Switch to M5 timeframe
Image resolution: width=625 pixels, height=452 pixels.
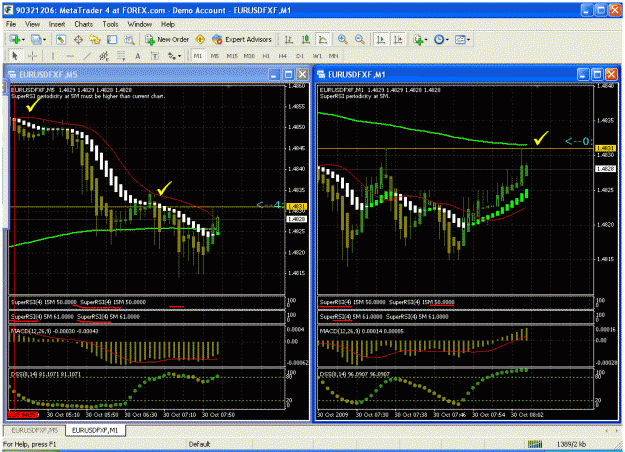(x=215, y=56)
